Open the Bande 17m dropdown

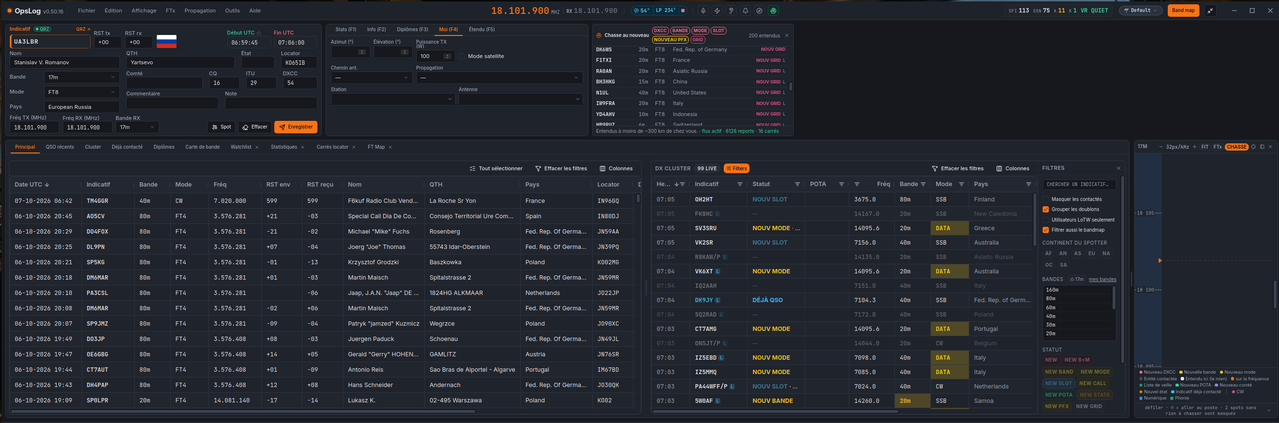point(82,77)
